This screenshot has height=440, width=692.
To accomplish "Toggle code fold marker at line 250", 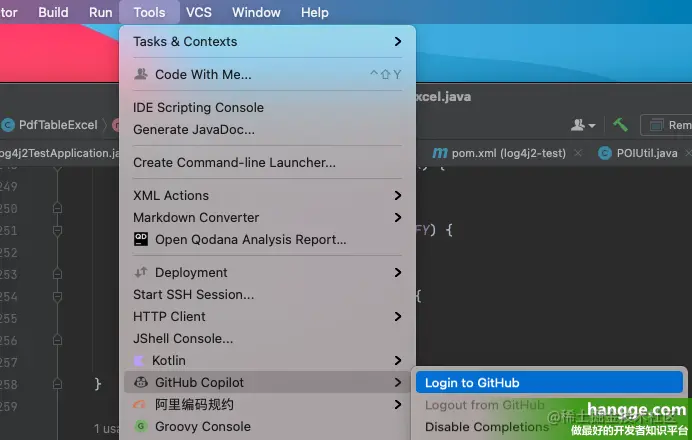I will [x=57, y=208].
